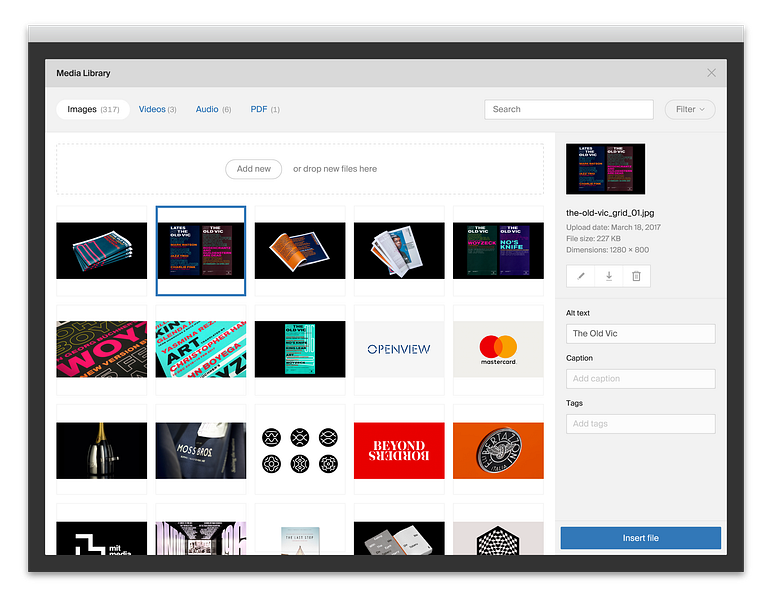The image size is (772, 600).
Task: Select the six circular symbols thumbnail
Action: click(x=300, y=450)
